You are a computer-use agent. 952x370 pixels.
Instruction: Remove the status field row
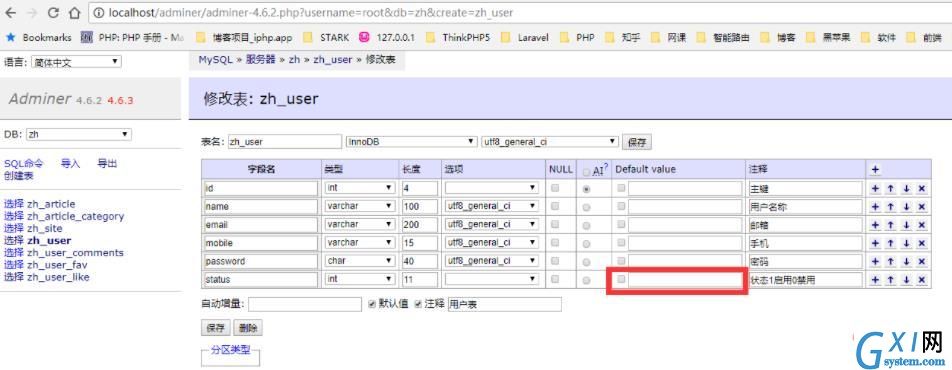[922, 279]
